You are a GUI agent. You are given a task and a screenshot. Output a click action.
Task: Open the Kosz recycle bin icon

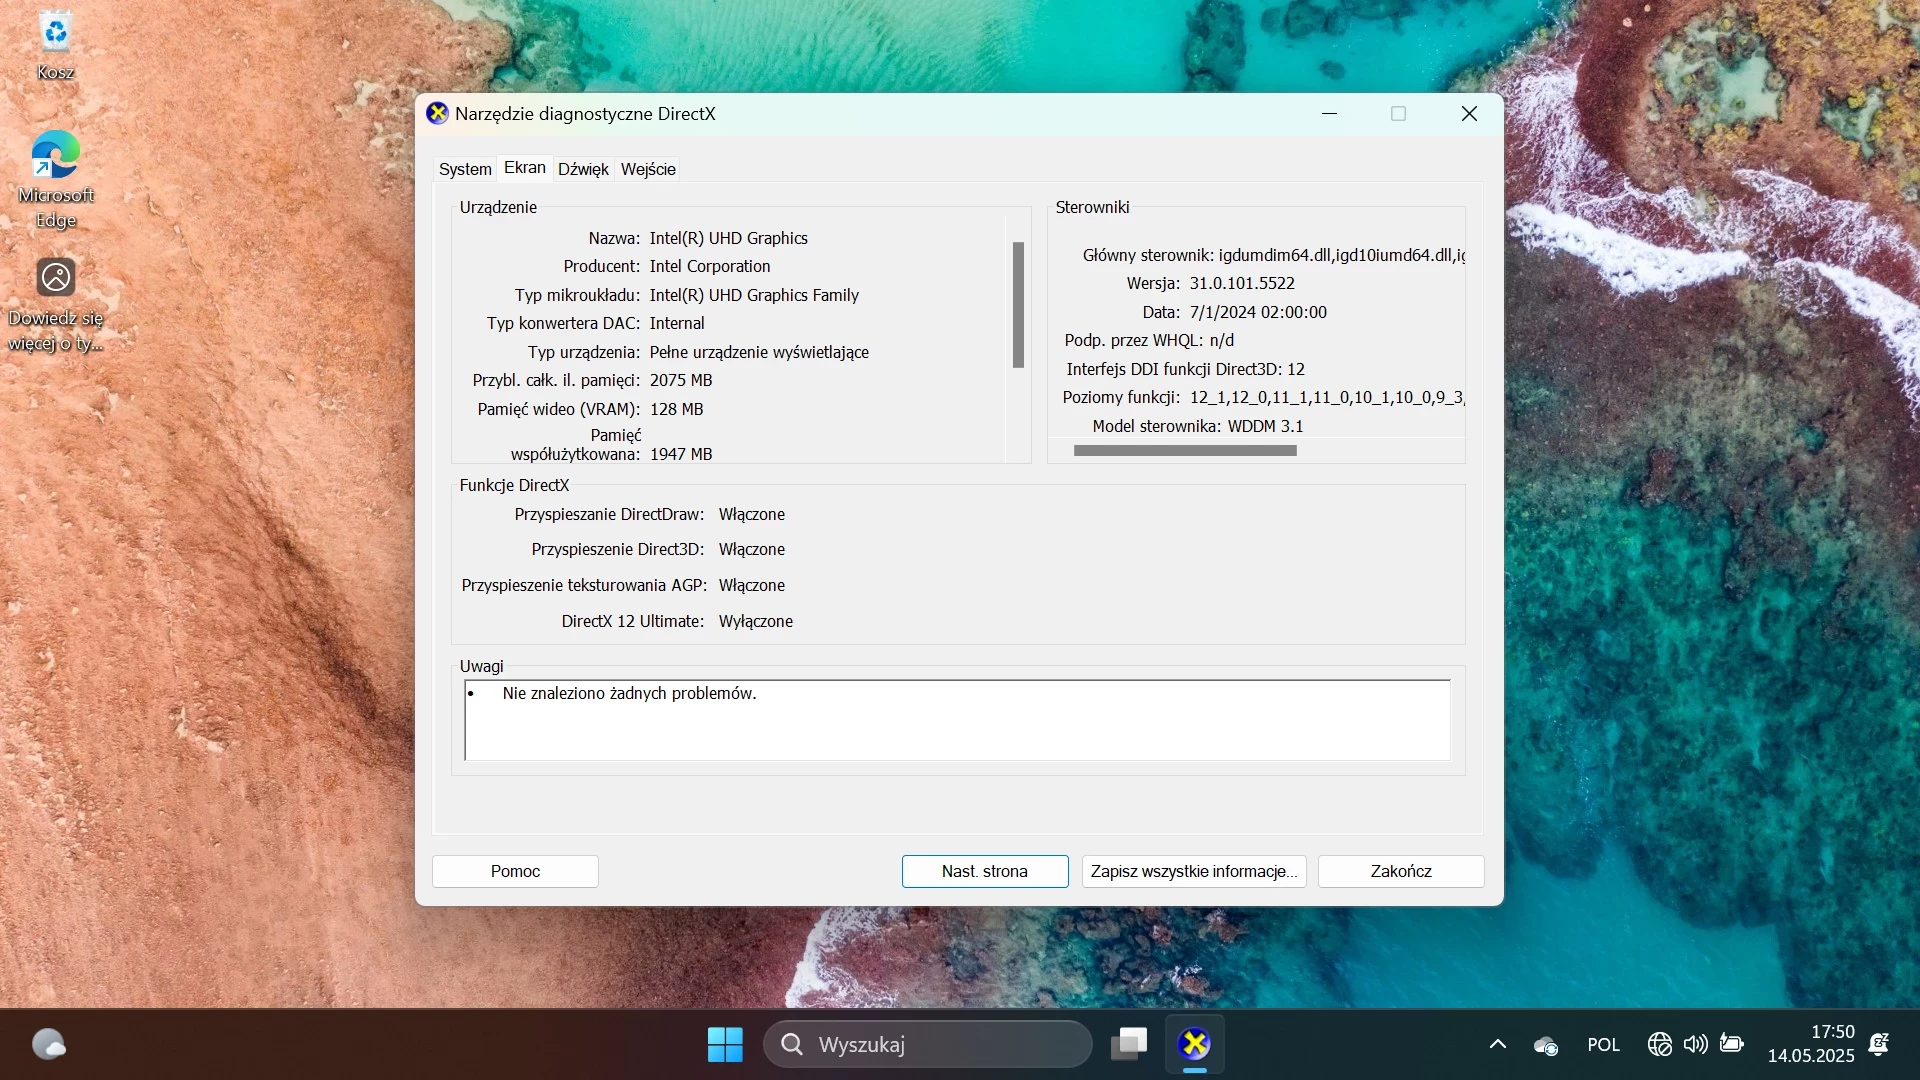coord(56,45)
